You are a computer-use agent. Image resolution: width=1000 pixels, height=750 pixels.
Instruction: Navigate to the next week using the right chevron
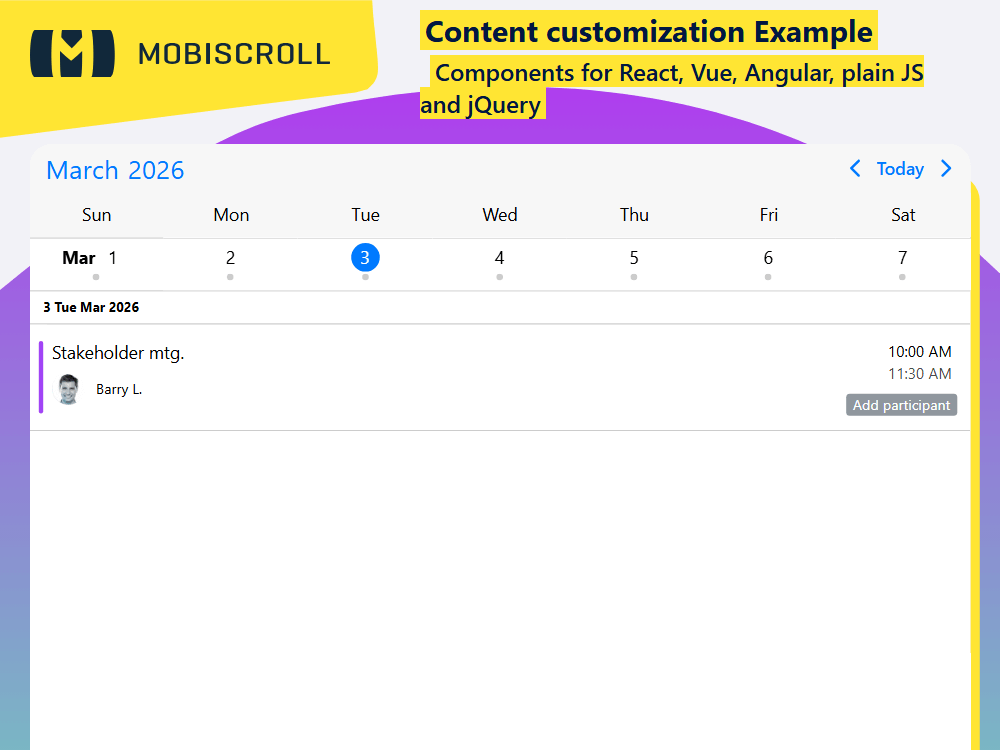tap(946, 169)
